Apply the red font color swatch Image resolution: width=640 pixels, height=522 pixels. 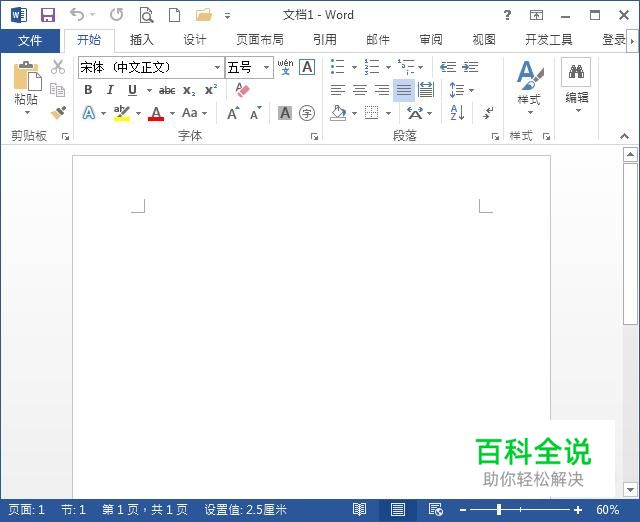(156, 113)
